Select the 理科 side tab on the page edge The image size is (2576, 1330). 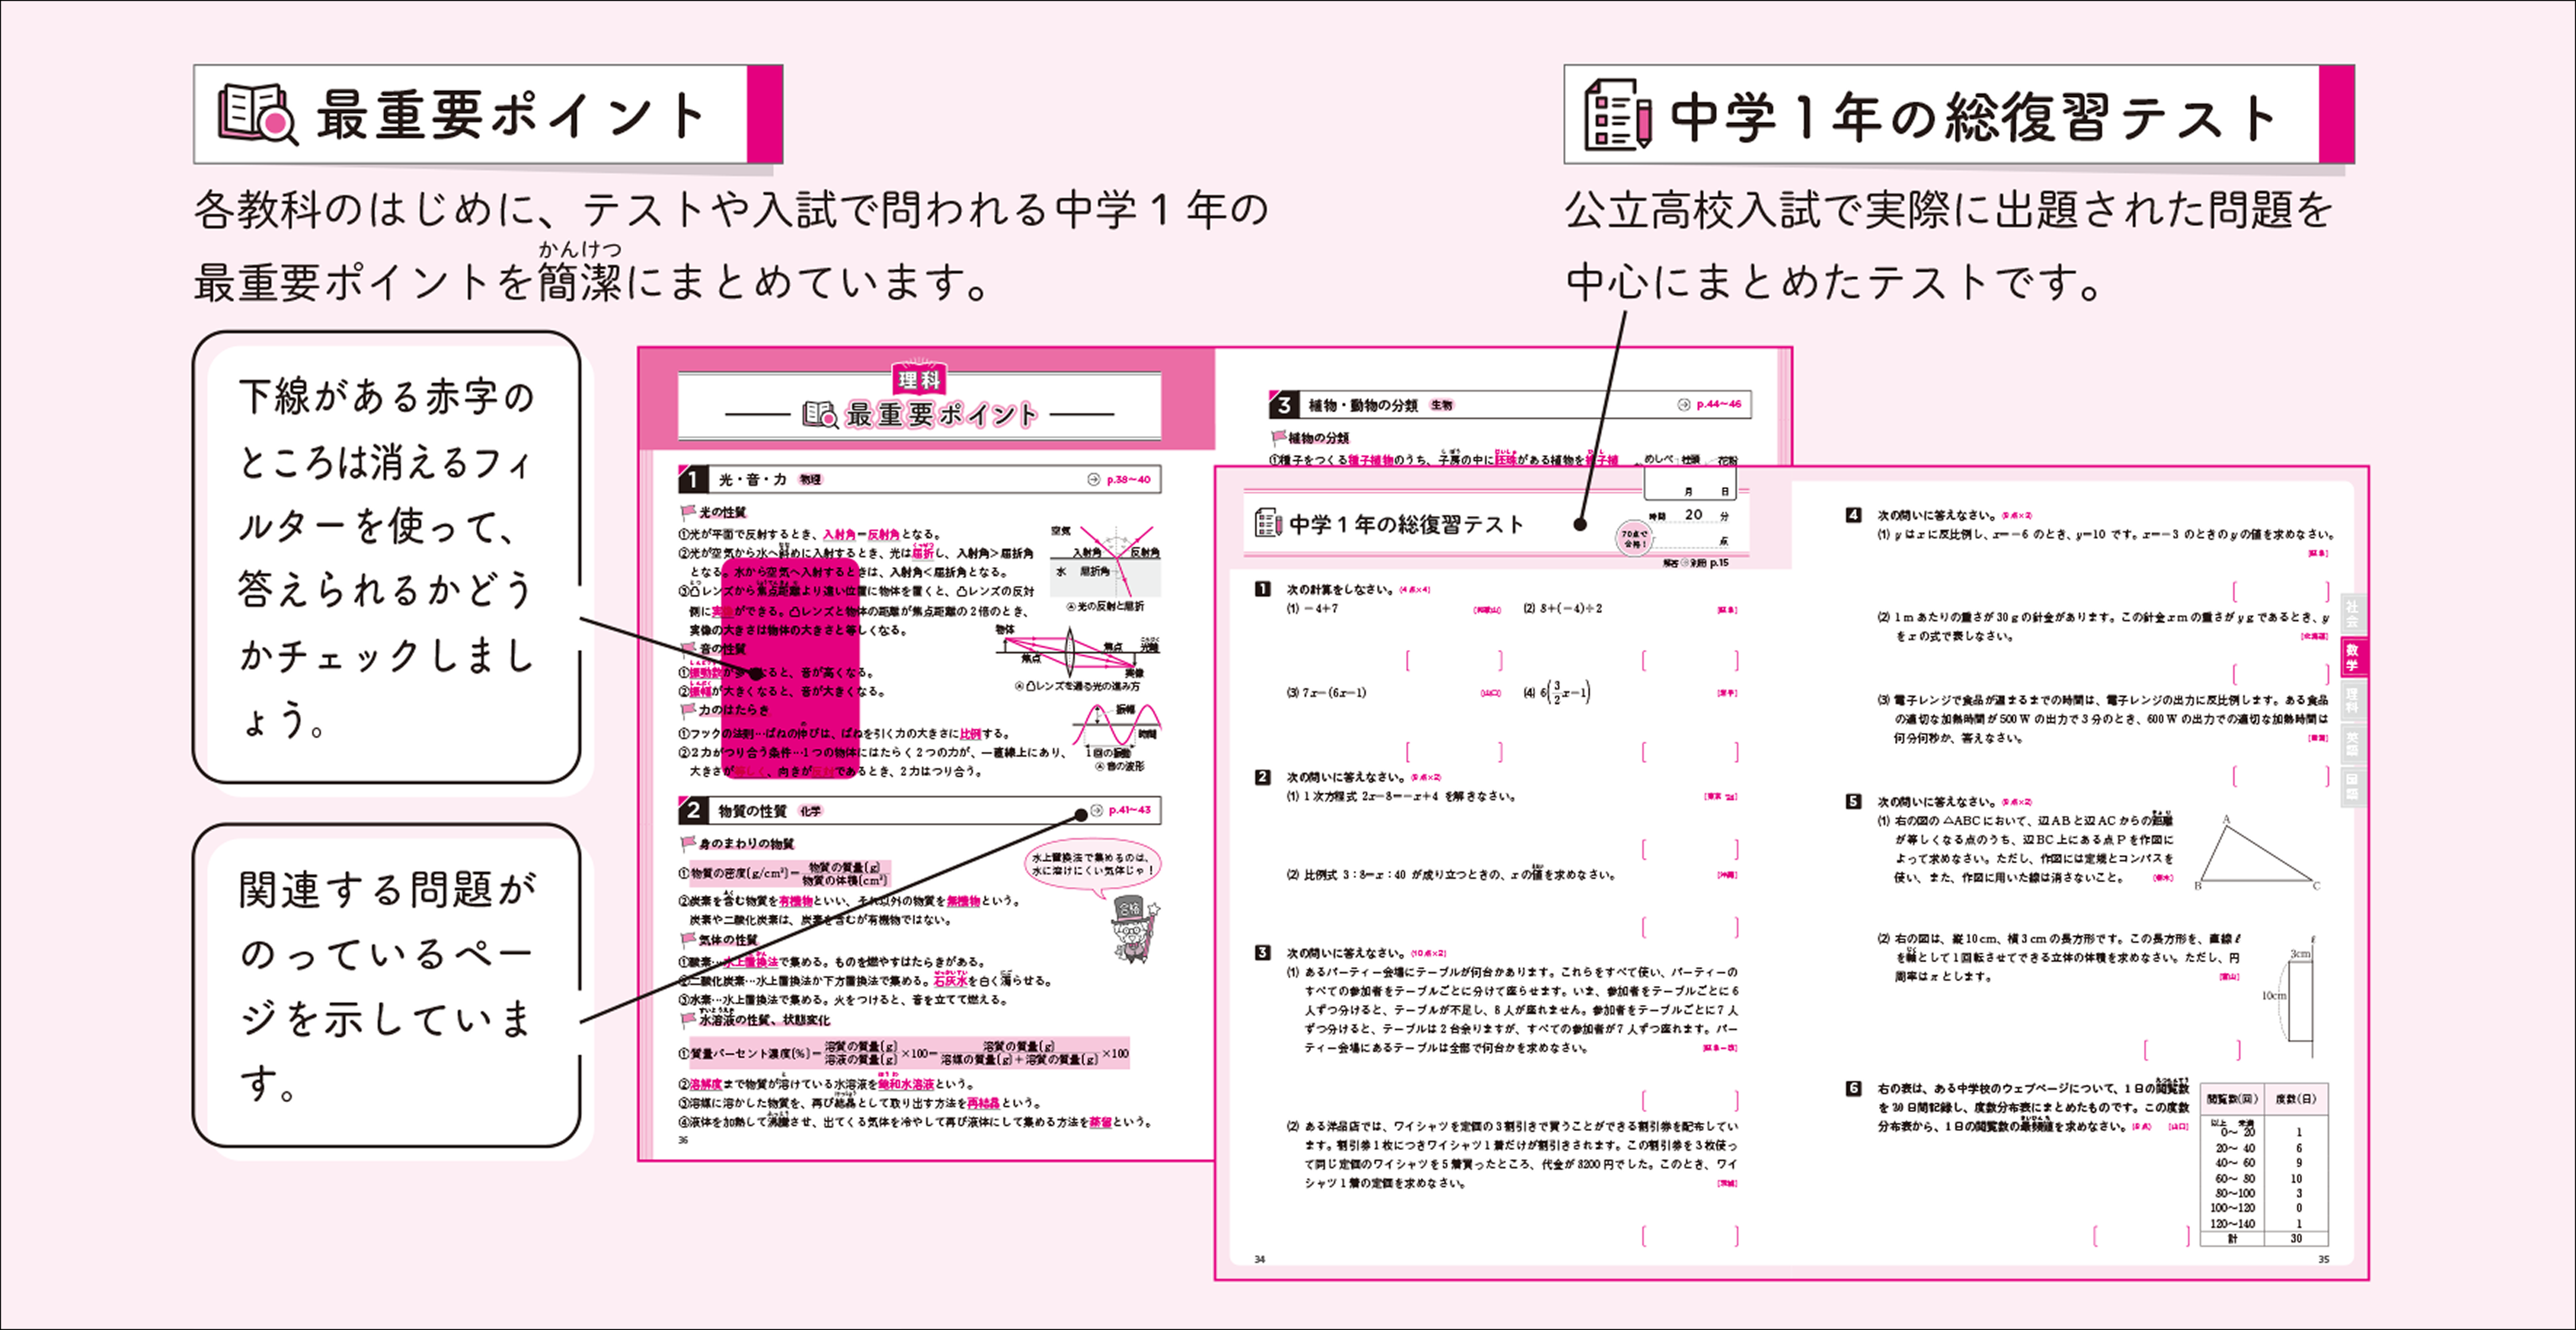(x=2352, y=699)
